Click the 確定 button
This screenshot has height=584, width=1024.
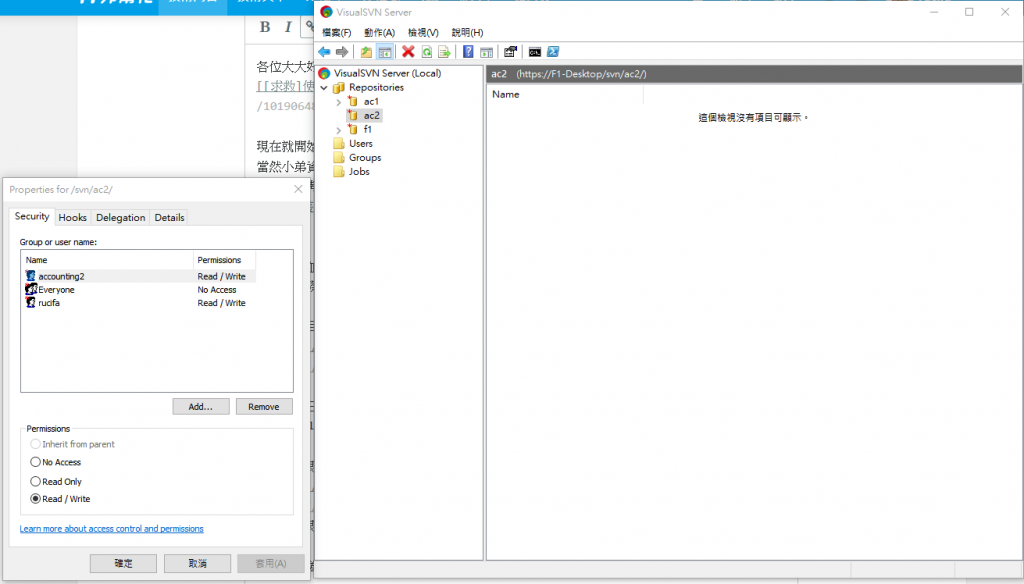[123, 563]
